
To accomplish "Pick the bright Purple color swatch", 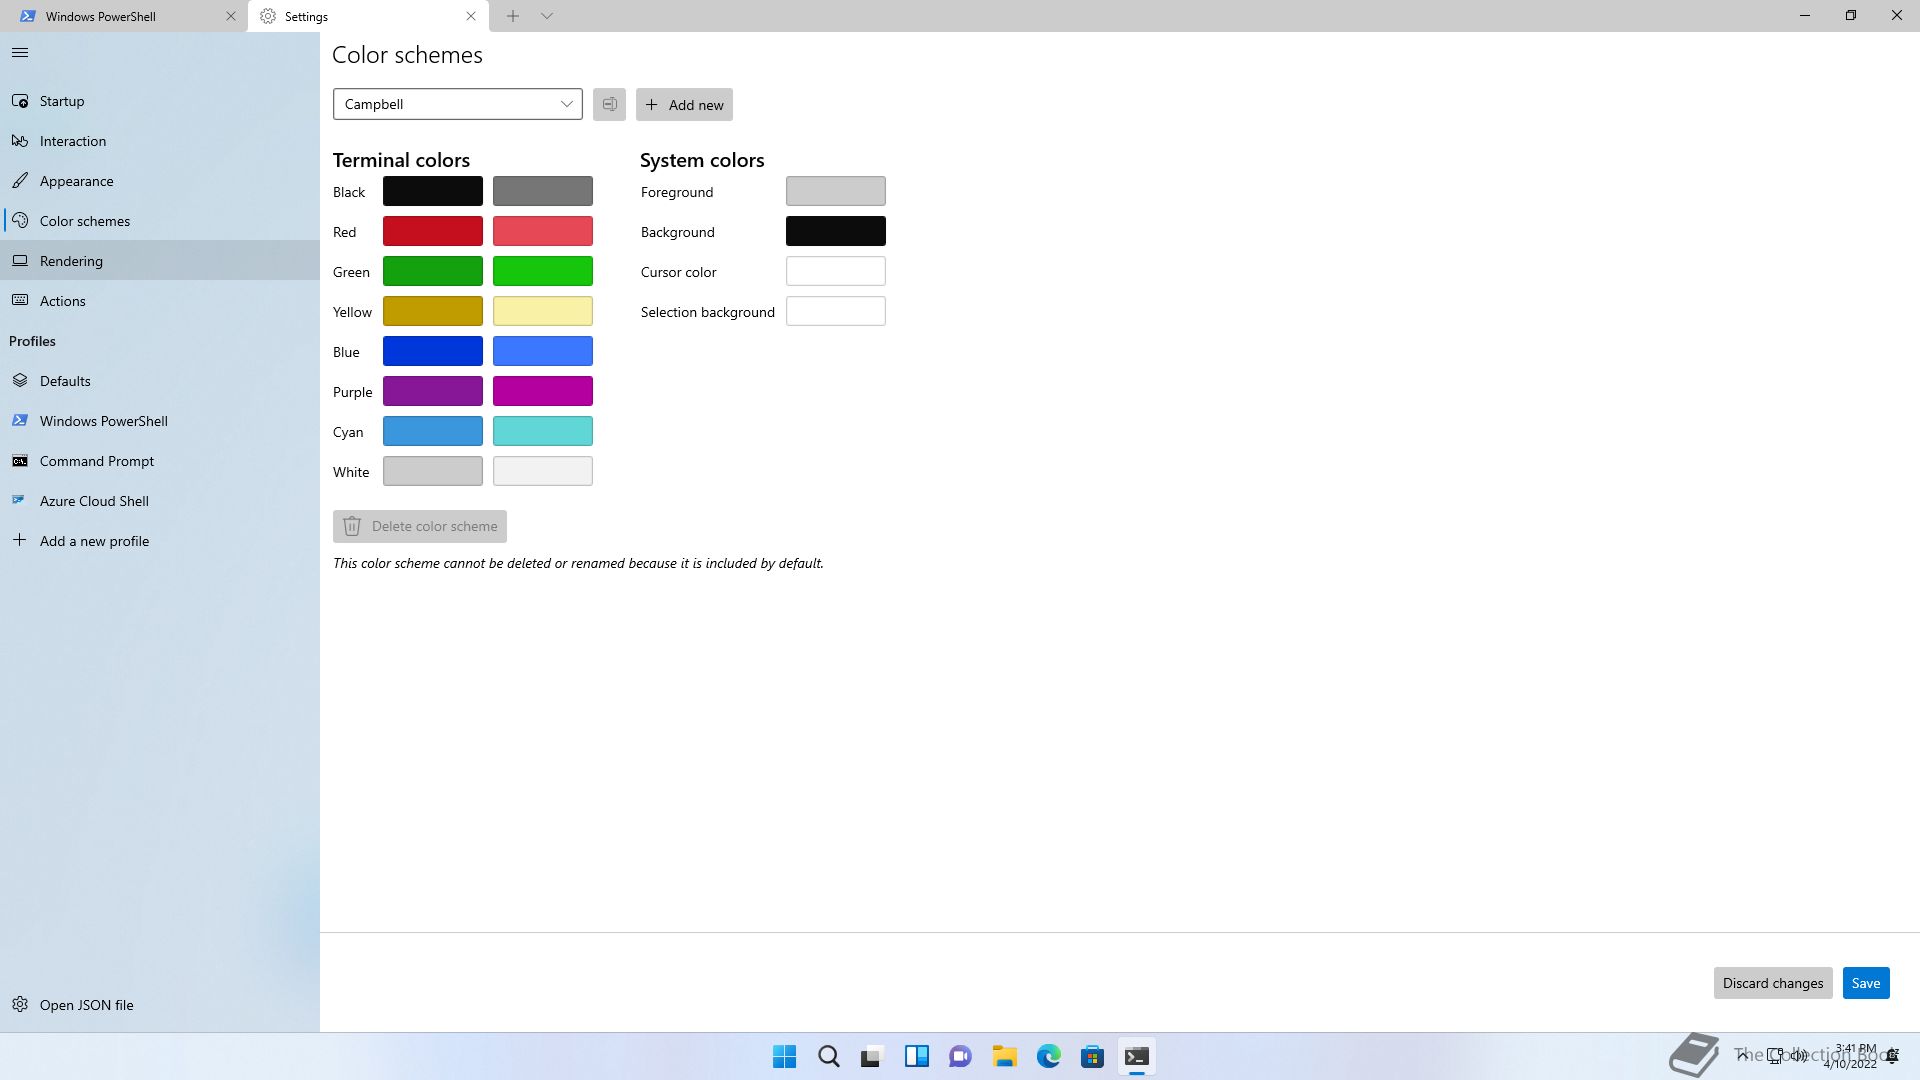I will (x=543, y=391).
